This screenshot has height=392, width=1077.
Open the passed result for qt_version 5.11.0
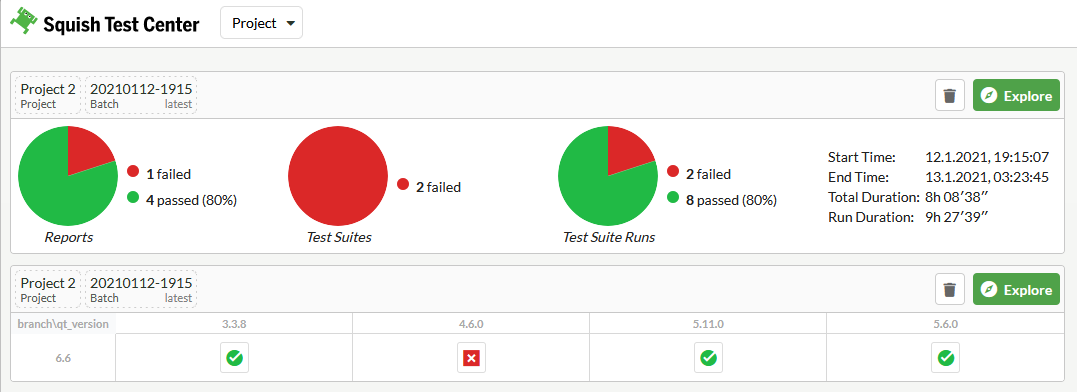708,358
